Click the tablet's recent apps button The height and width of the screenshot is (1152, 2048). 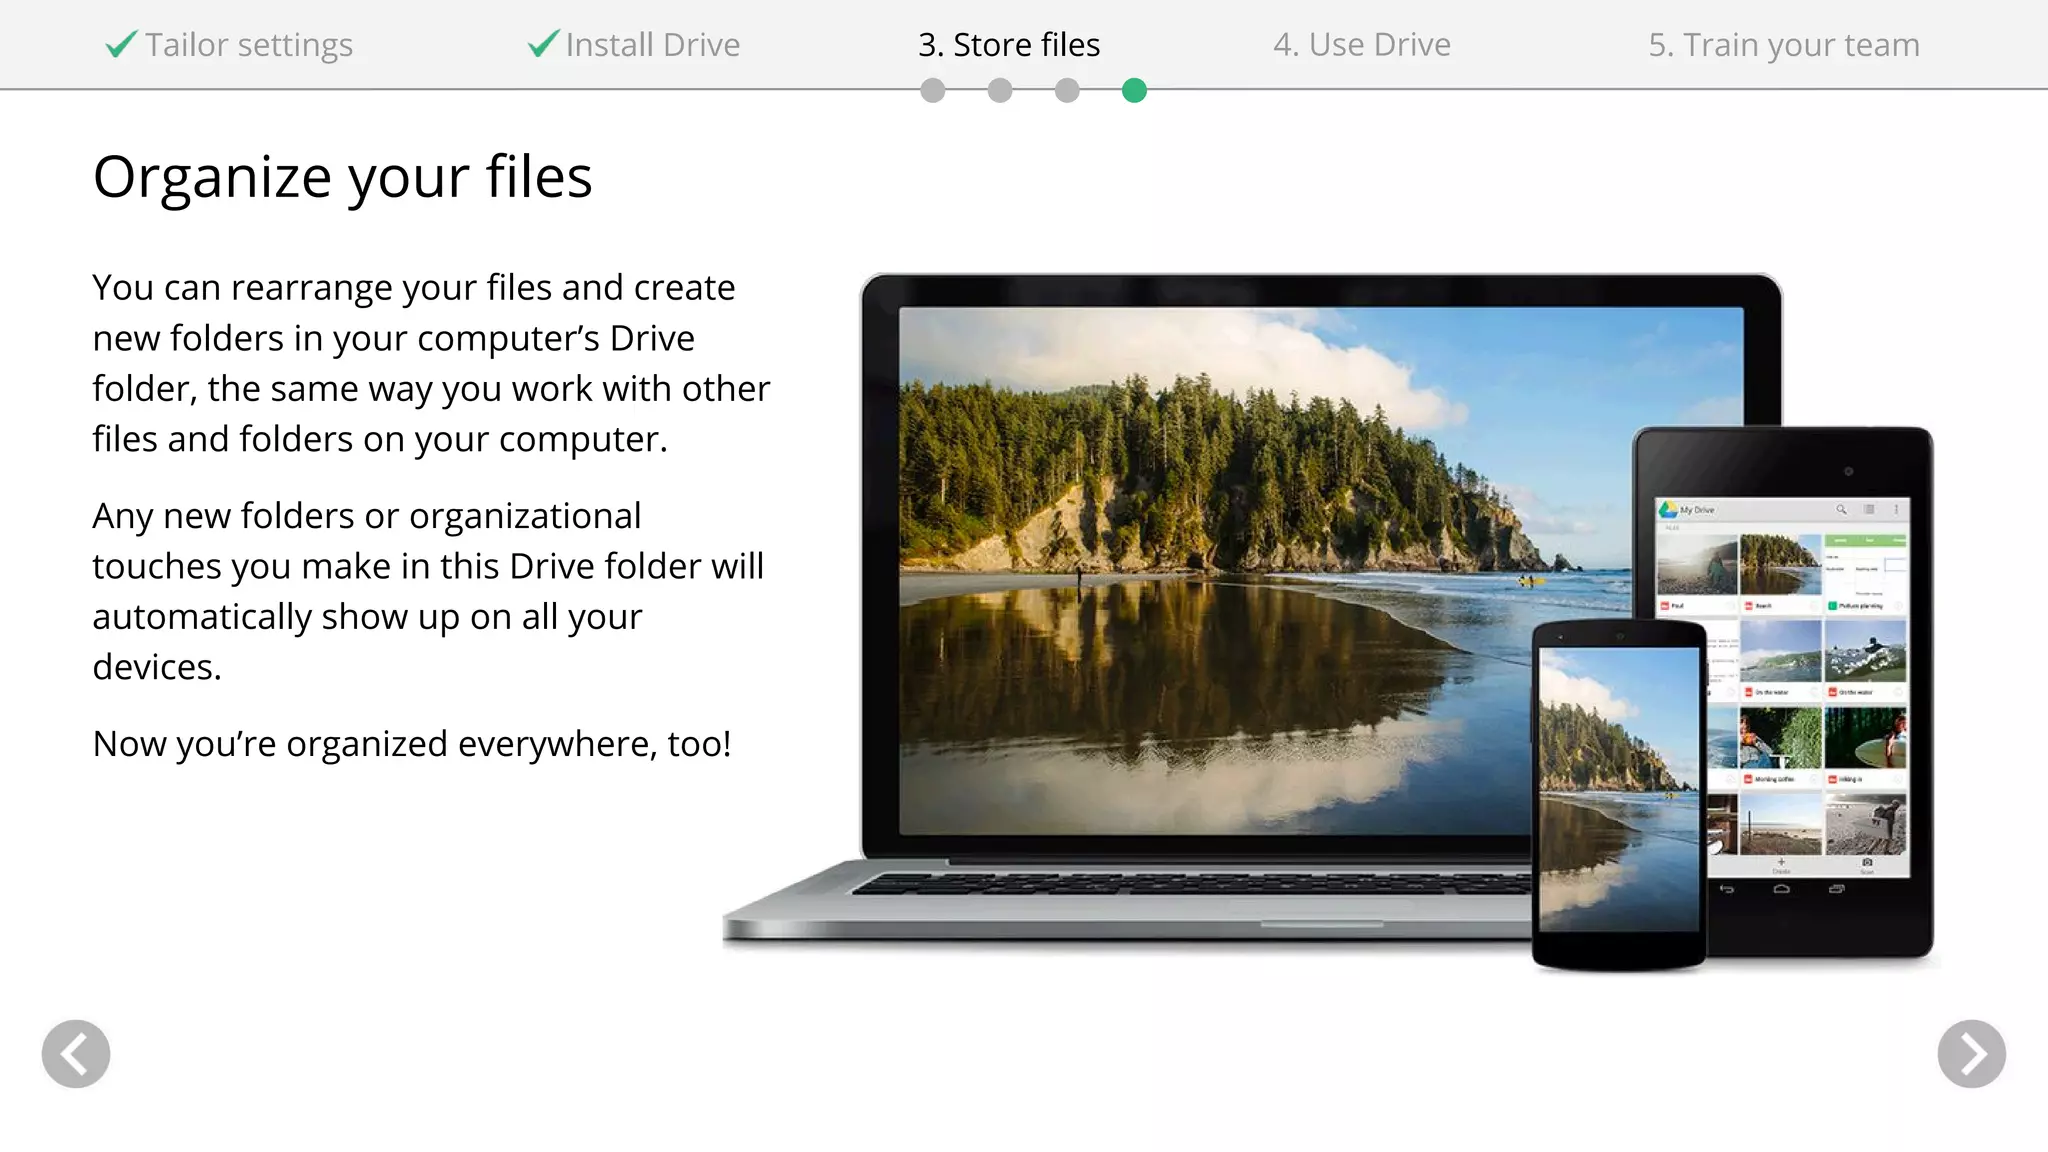coord(1836,889)
